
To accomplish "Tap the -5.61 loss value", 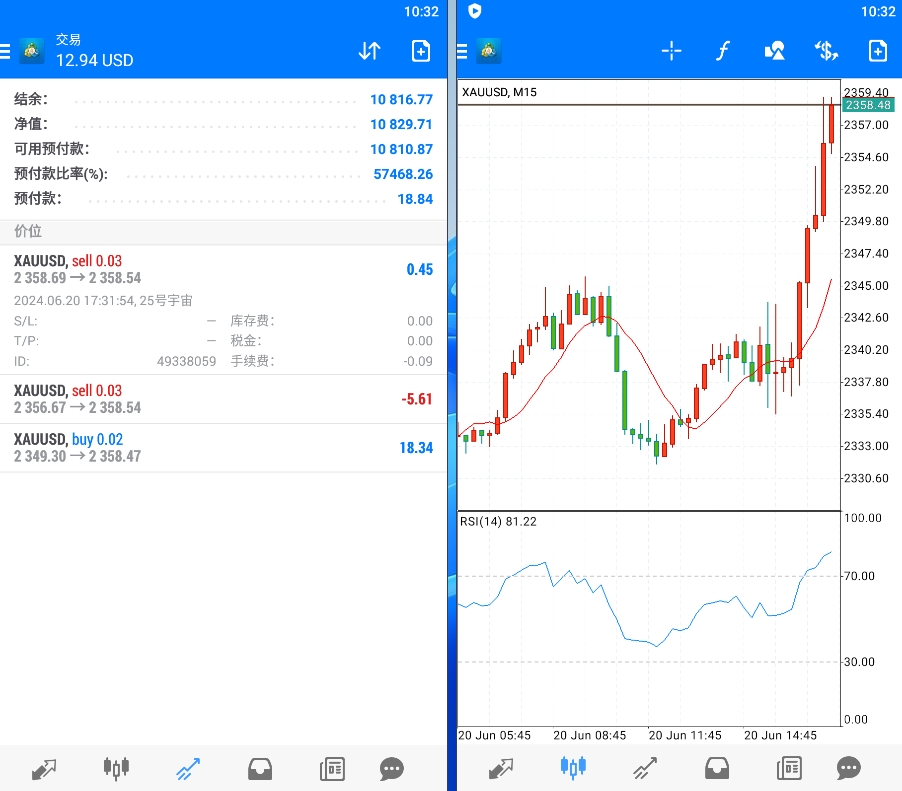I will click(x=416, y=399).
